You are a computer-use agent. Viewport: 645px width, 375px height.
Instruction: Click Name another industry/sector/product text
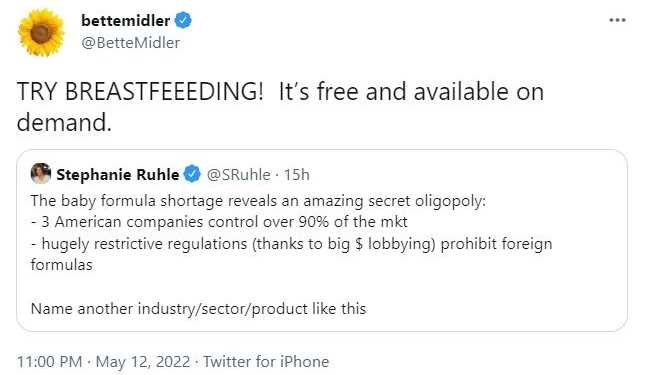[198, 308]
